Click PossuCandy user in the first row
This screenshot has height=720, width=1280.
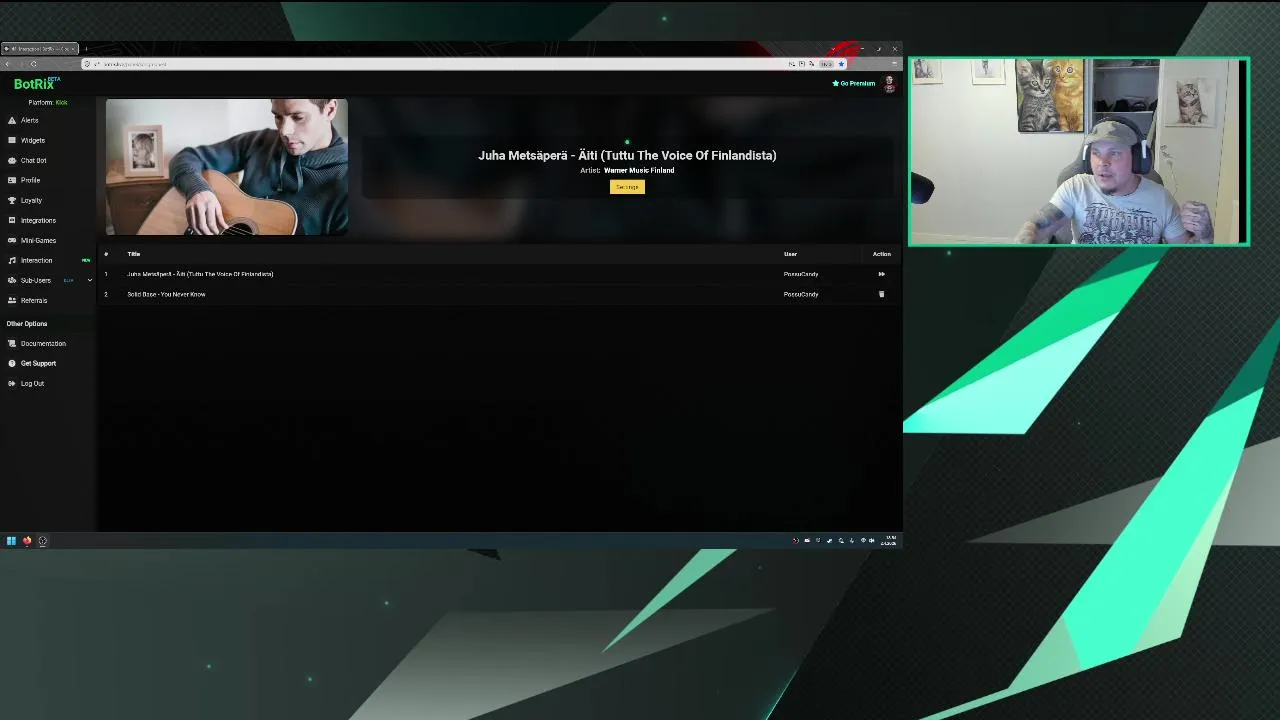[801, 274]
